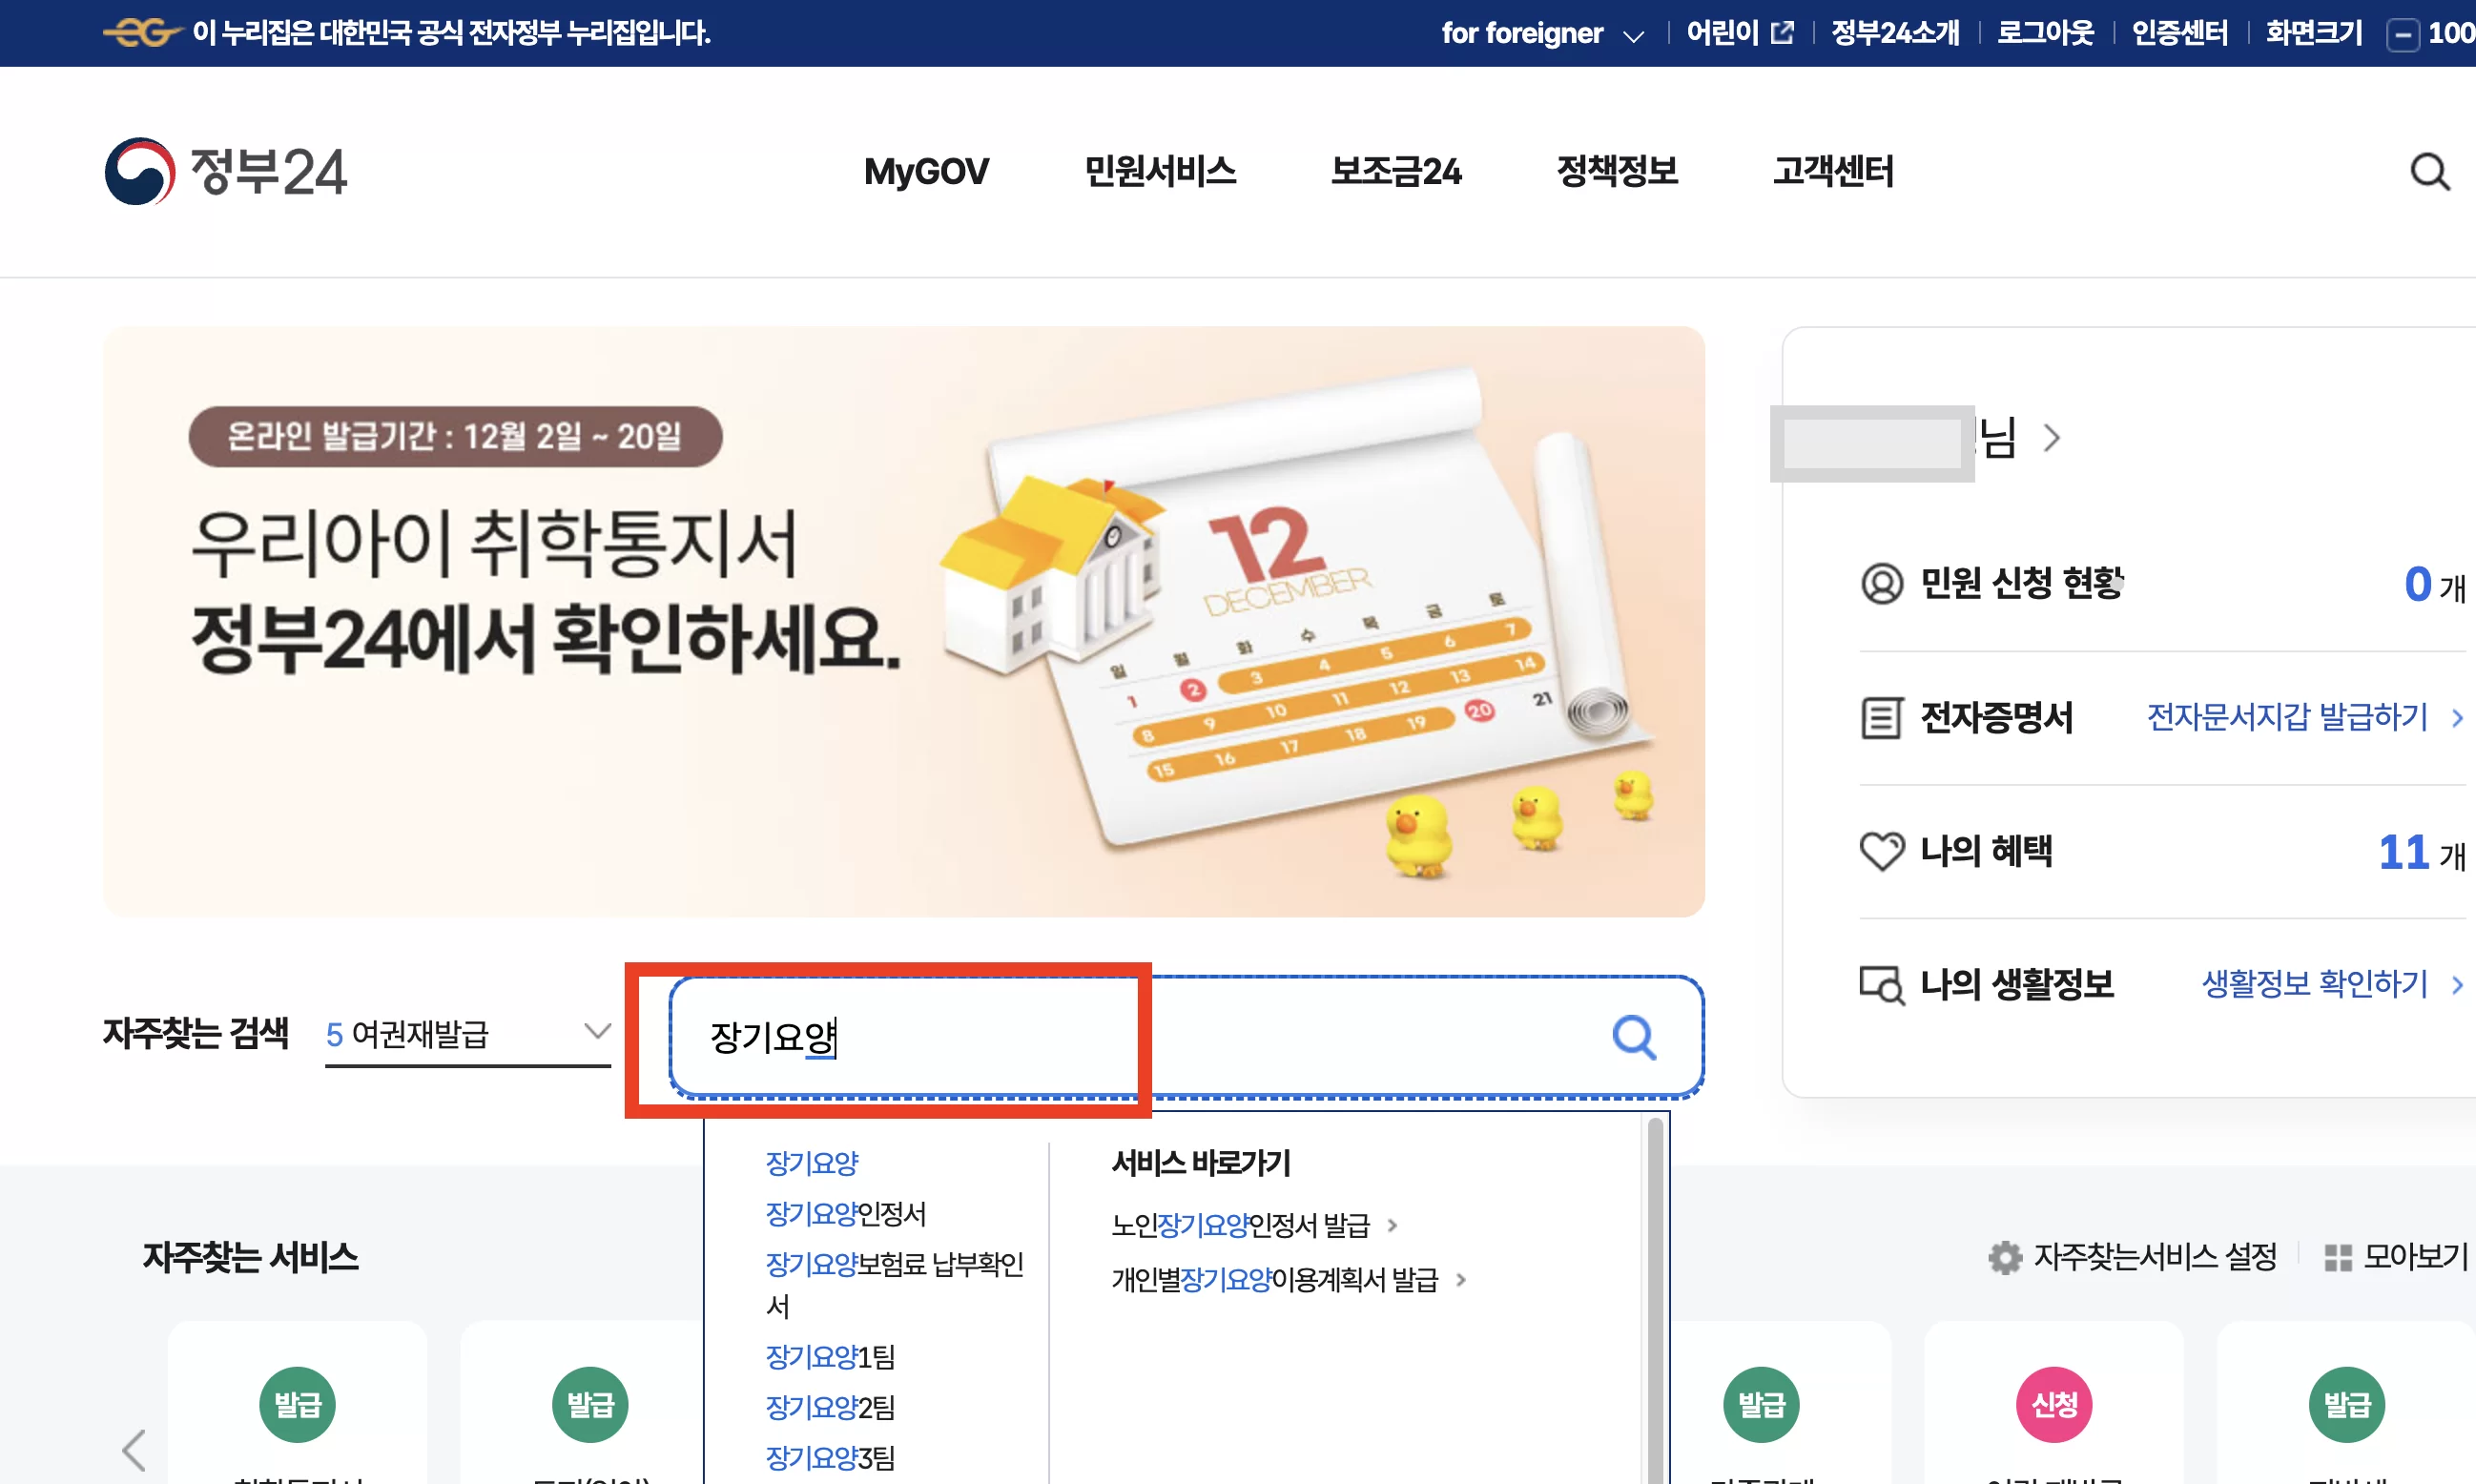Open the 정책정보 menu

[x=1617, y=172]
